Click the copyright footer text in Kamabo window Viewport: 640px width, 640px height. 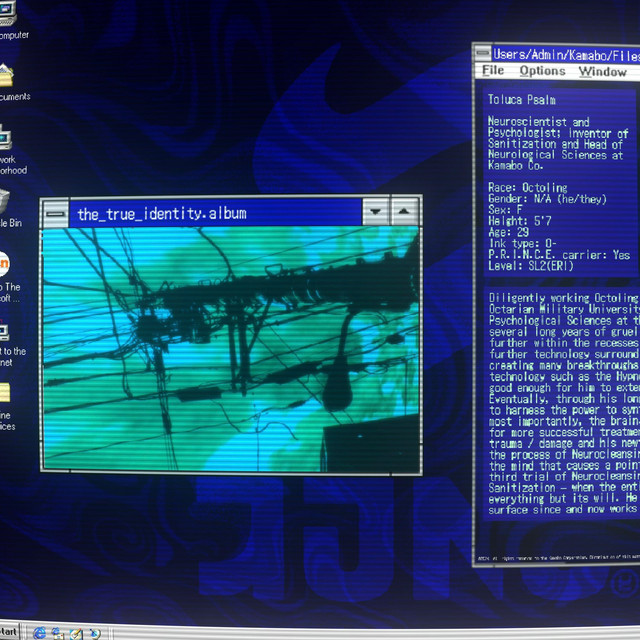click(x=558, y=558)
